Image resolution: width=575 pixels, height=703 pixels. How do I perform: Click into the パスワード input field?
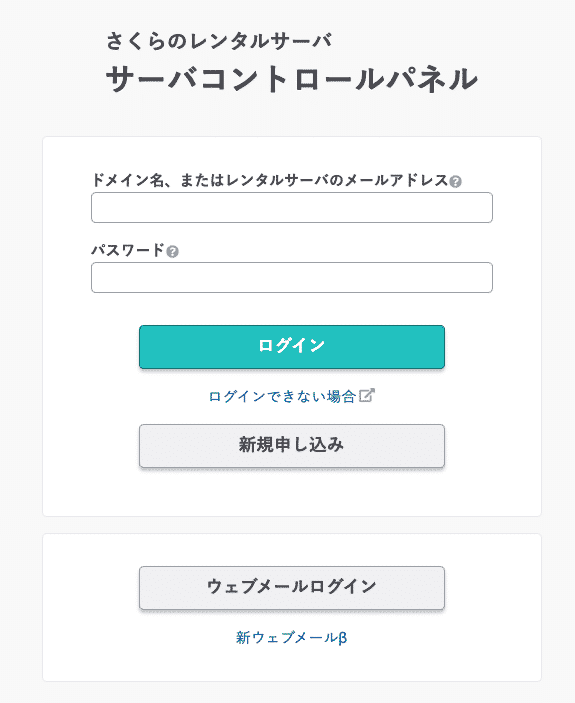292,278
